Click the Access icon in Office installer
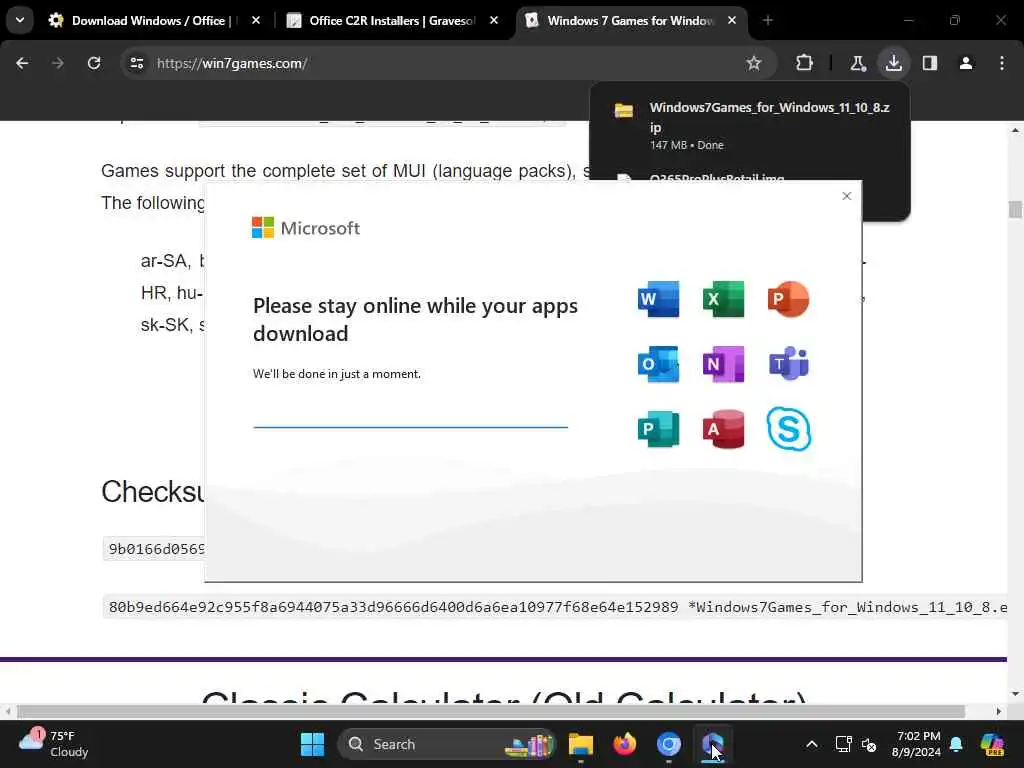This screenshot has width=1024, height=768. coord(723,429)
